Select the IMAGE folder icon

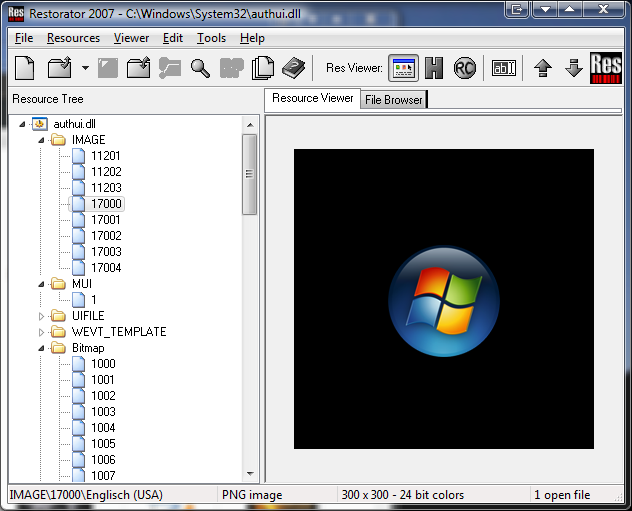click(x=58, y=140)
